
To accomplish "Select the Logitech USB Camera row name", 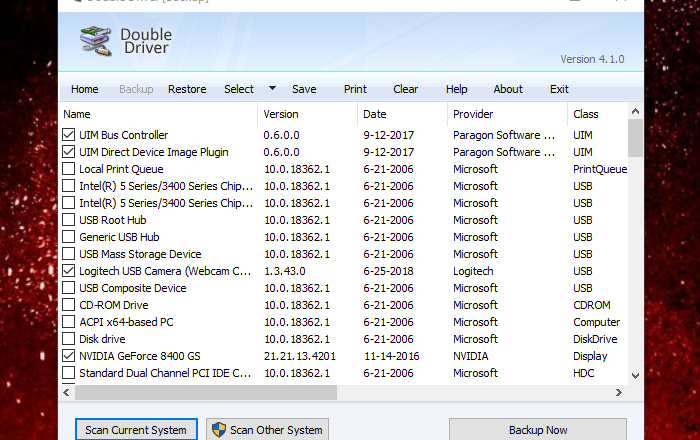I will click(165, 270).
